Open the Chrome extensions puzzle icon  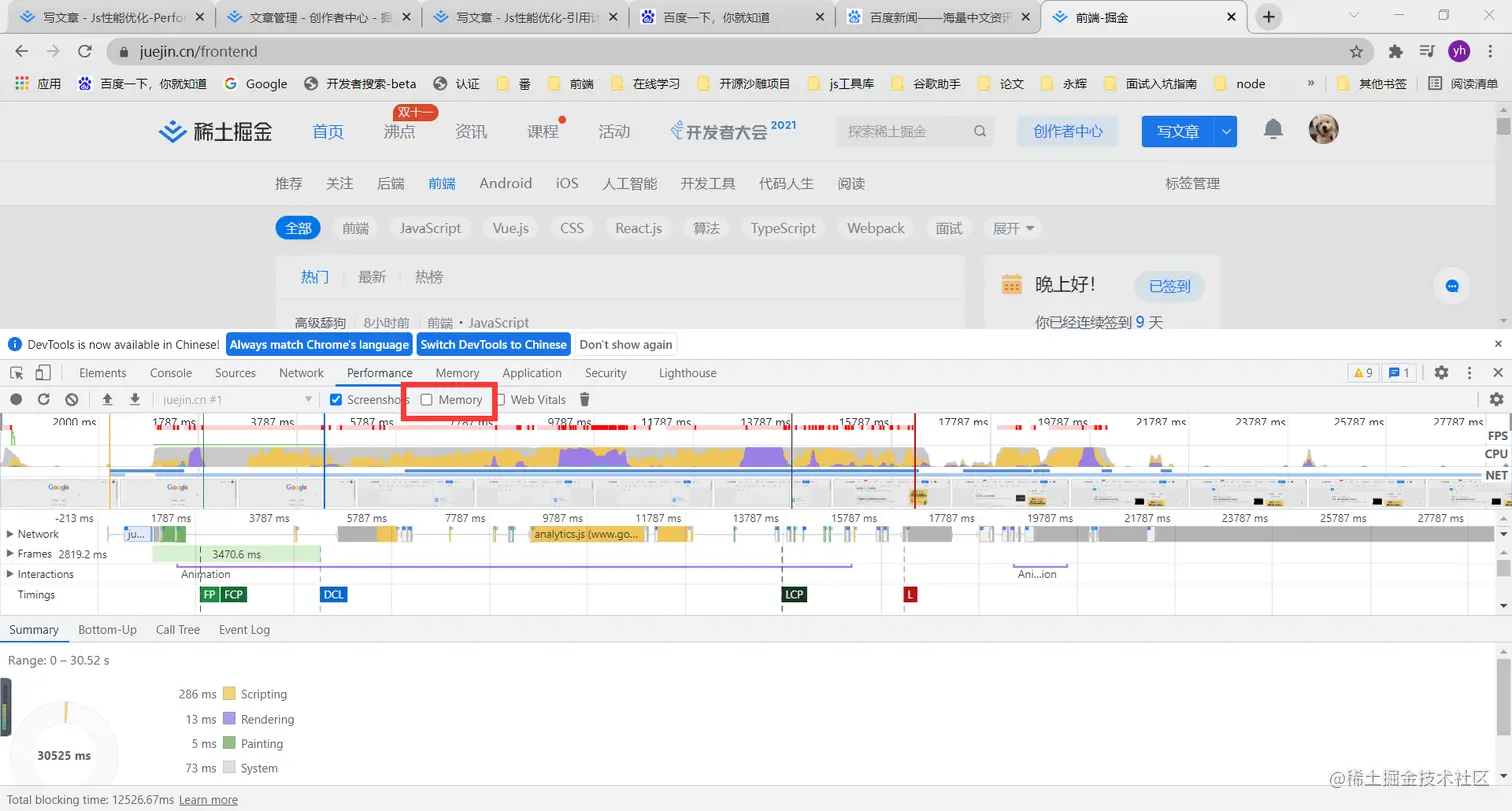pyautogui.click(x=1396, y=51)
